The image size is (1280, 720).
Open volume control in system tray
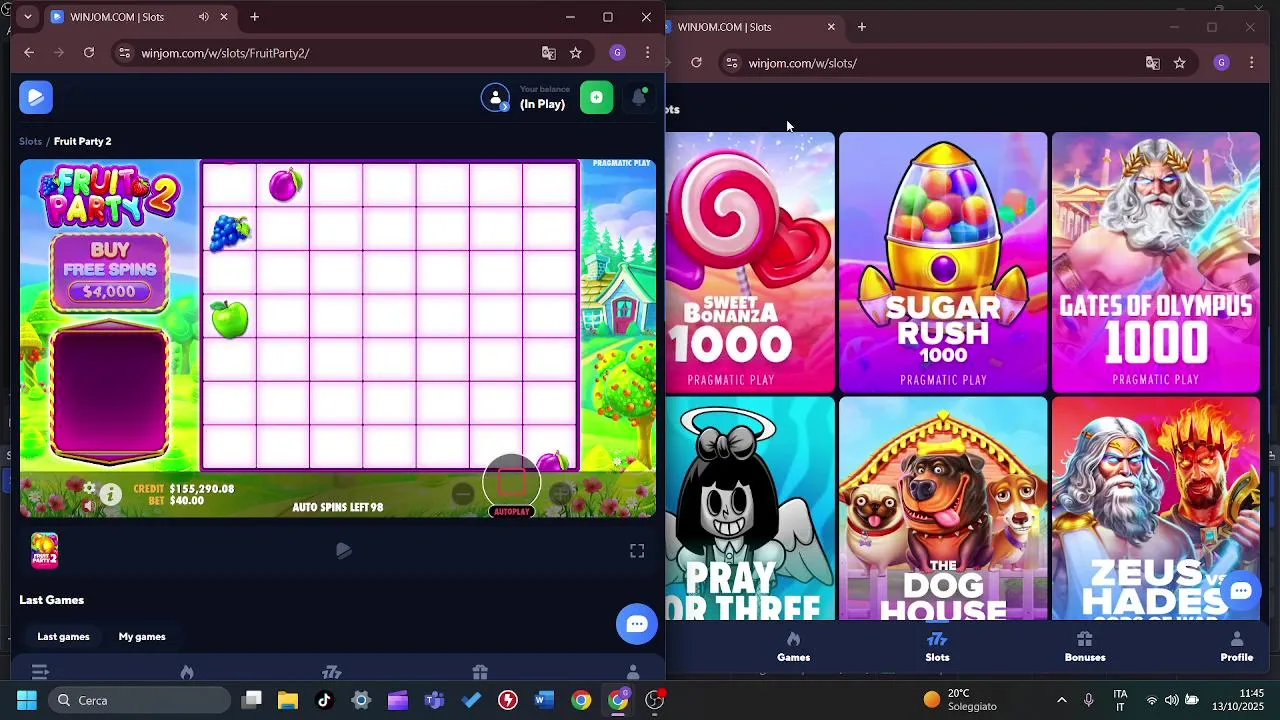[1171, 700]
